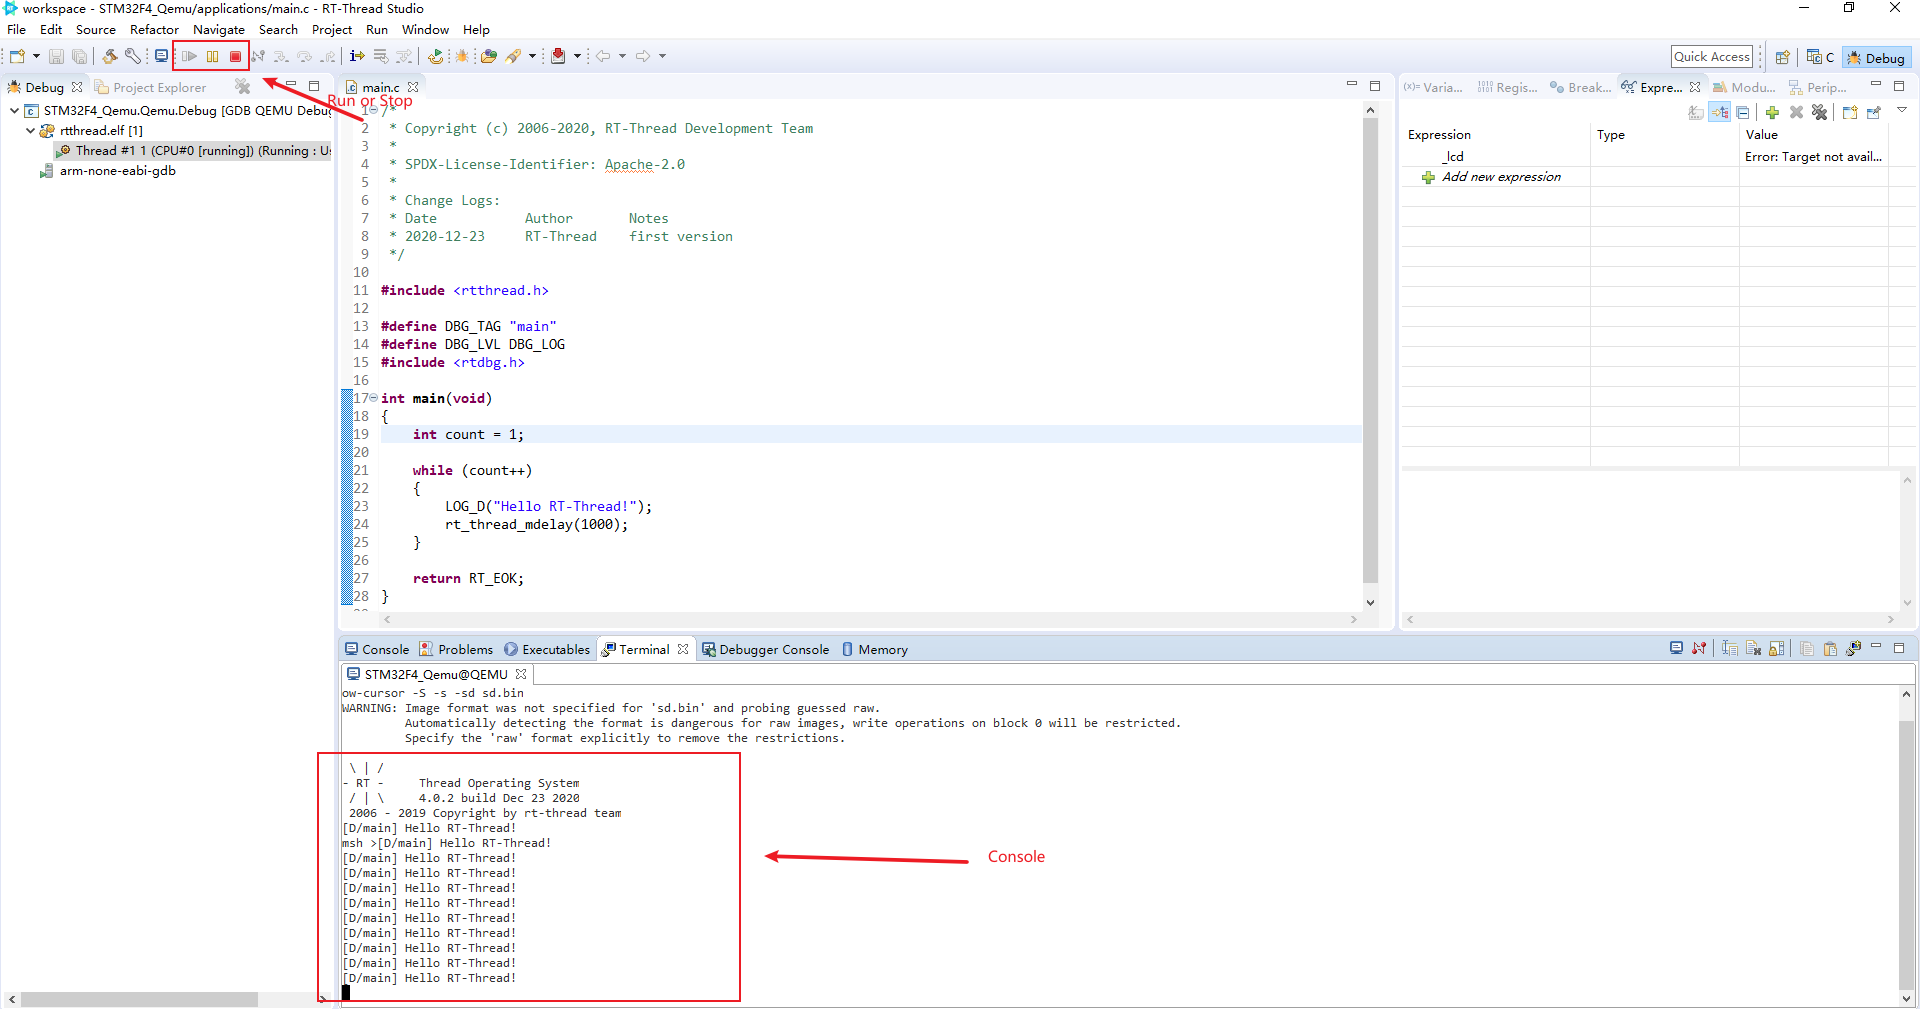Image resolution: width=1920 pixels, height=1009 pixels.
Task: Click the Resume debug button
Action: 189,56
